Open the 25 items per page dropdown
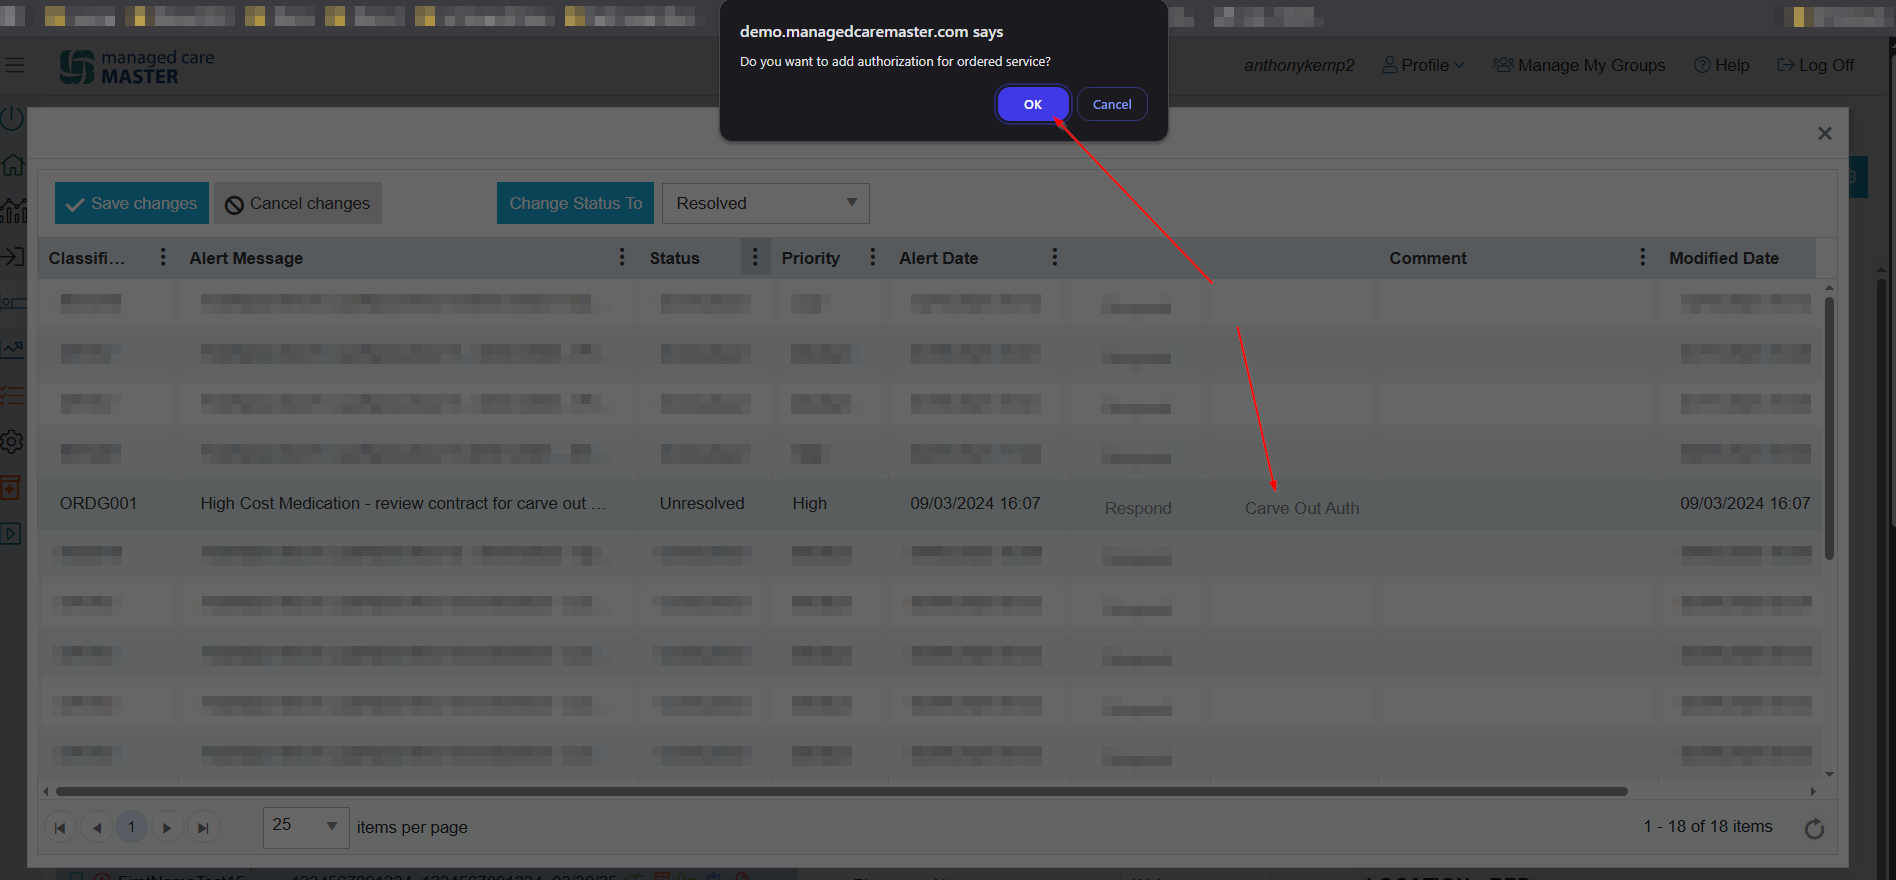Image resolution: width=1896 pixels, height=880 pixels. point(306,827)
